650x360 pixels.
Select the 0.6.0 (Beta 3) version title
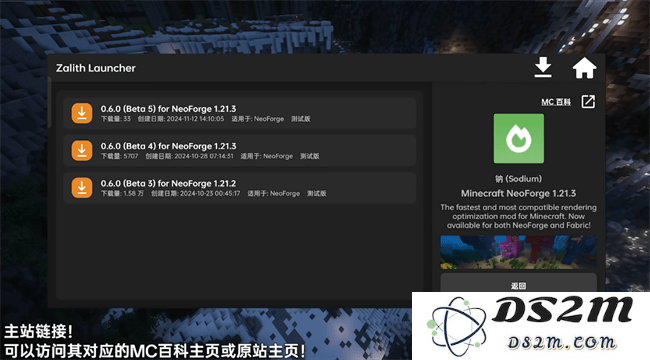point(168,183)
